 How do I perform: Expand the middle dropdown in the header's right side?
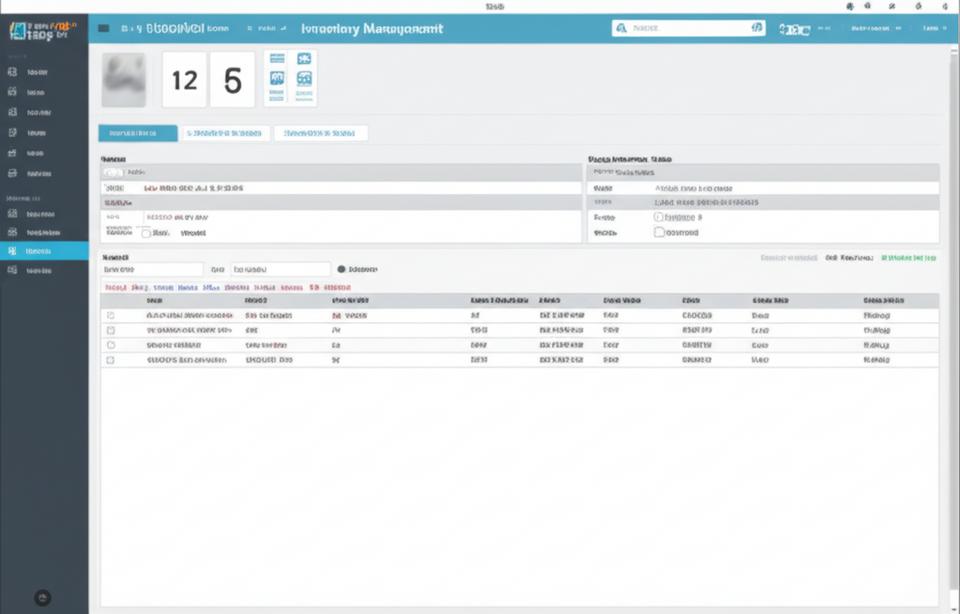(875, 29)
